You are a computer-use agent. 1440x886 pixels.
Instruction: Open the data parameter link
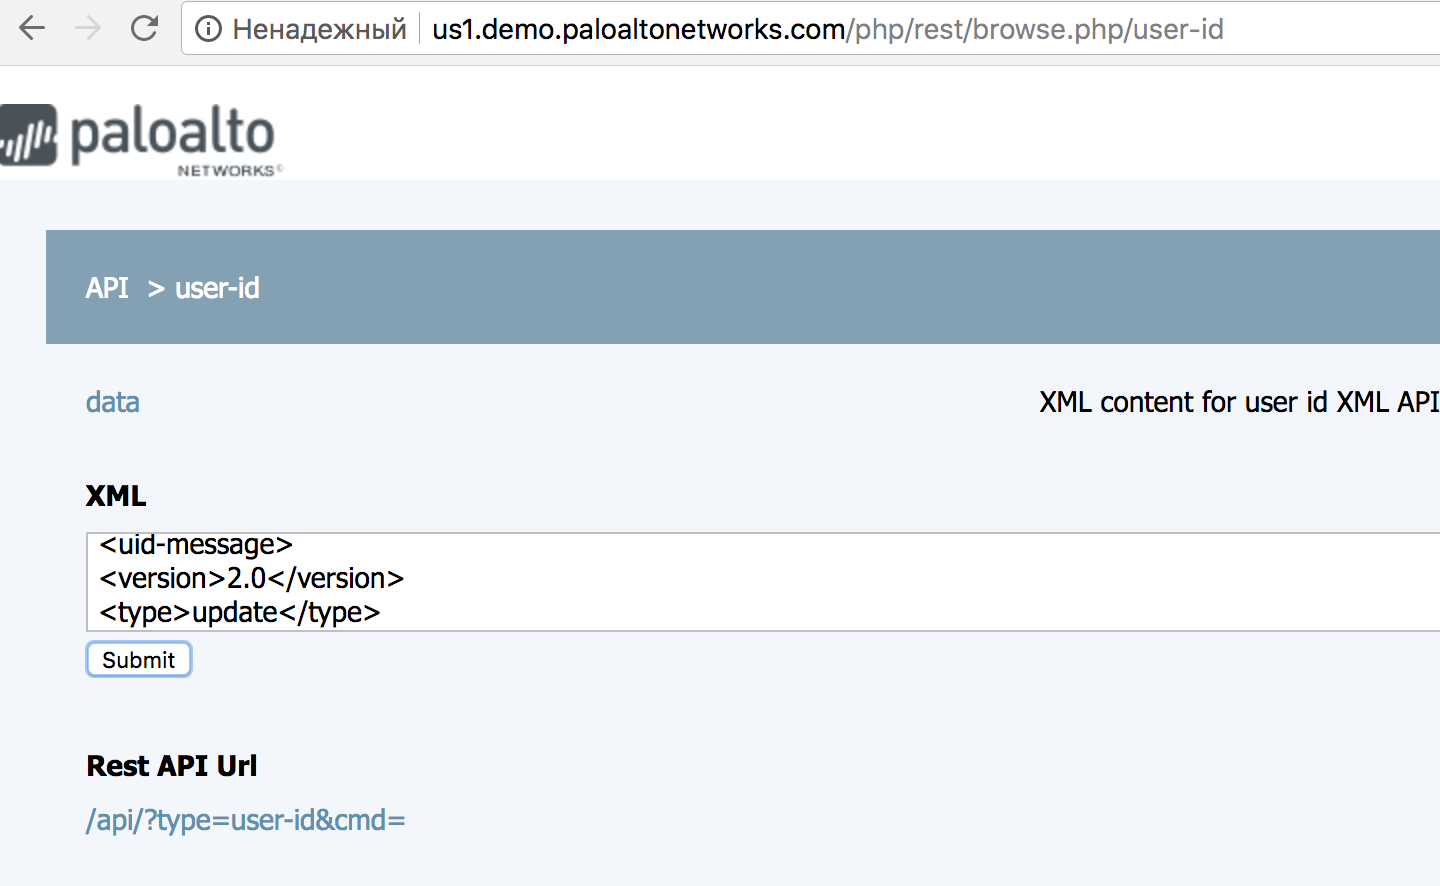click(113, 402)
